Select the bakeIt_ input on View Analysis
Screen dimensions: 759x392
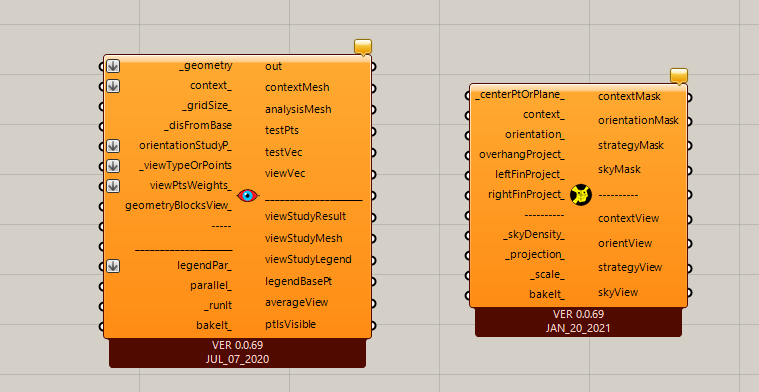coord(214,326)
